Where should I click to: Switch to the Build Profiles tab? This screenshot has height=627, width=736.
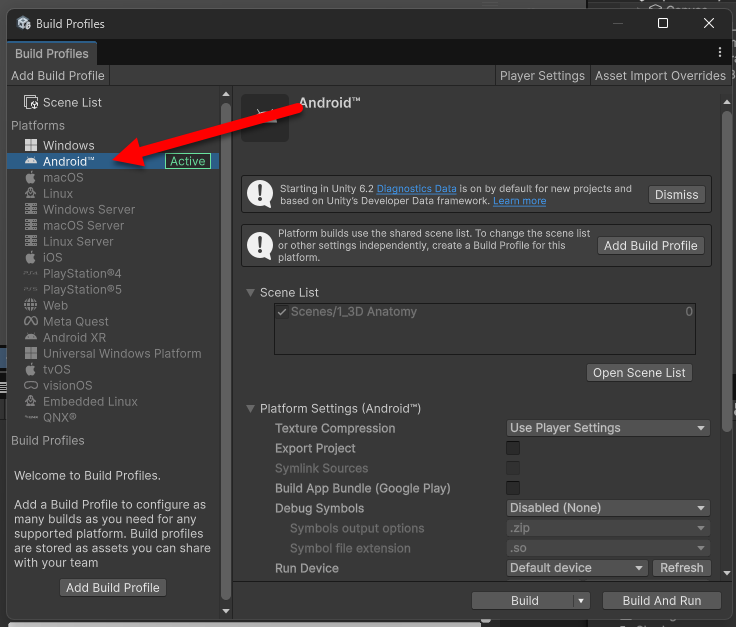(x=52, y=54)
